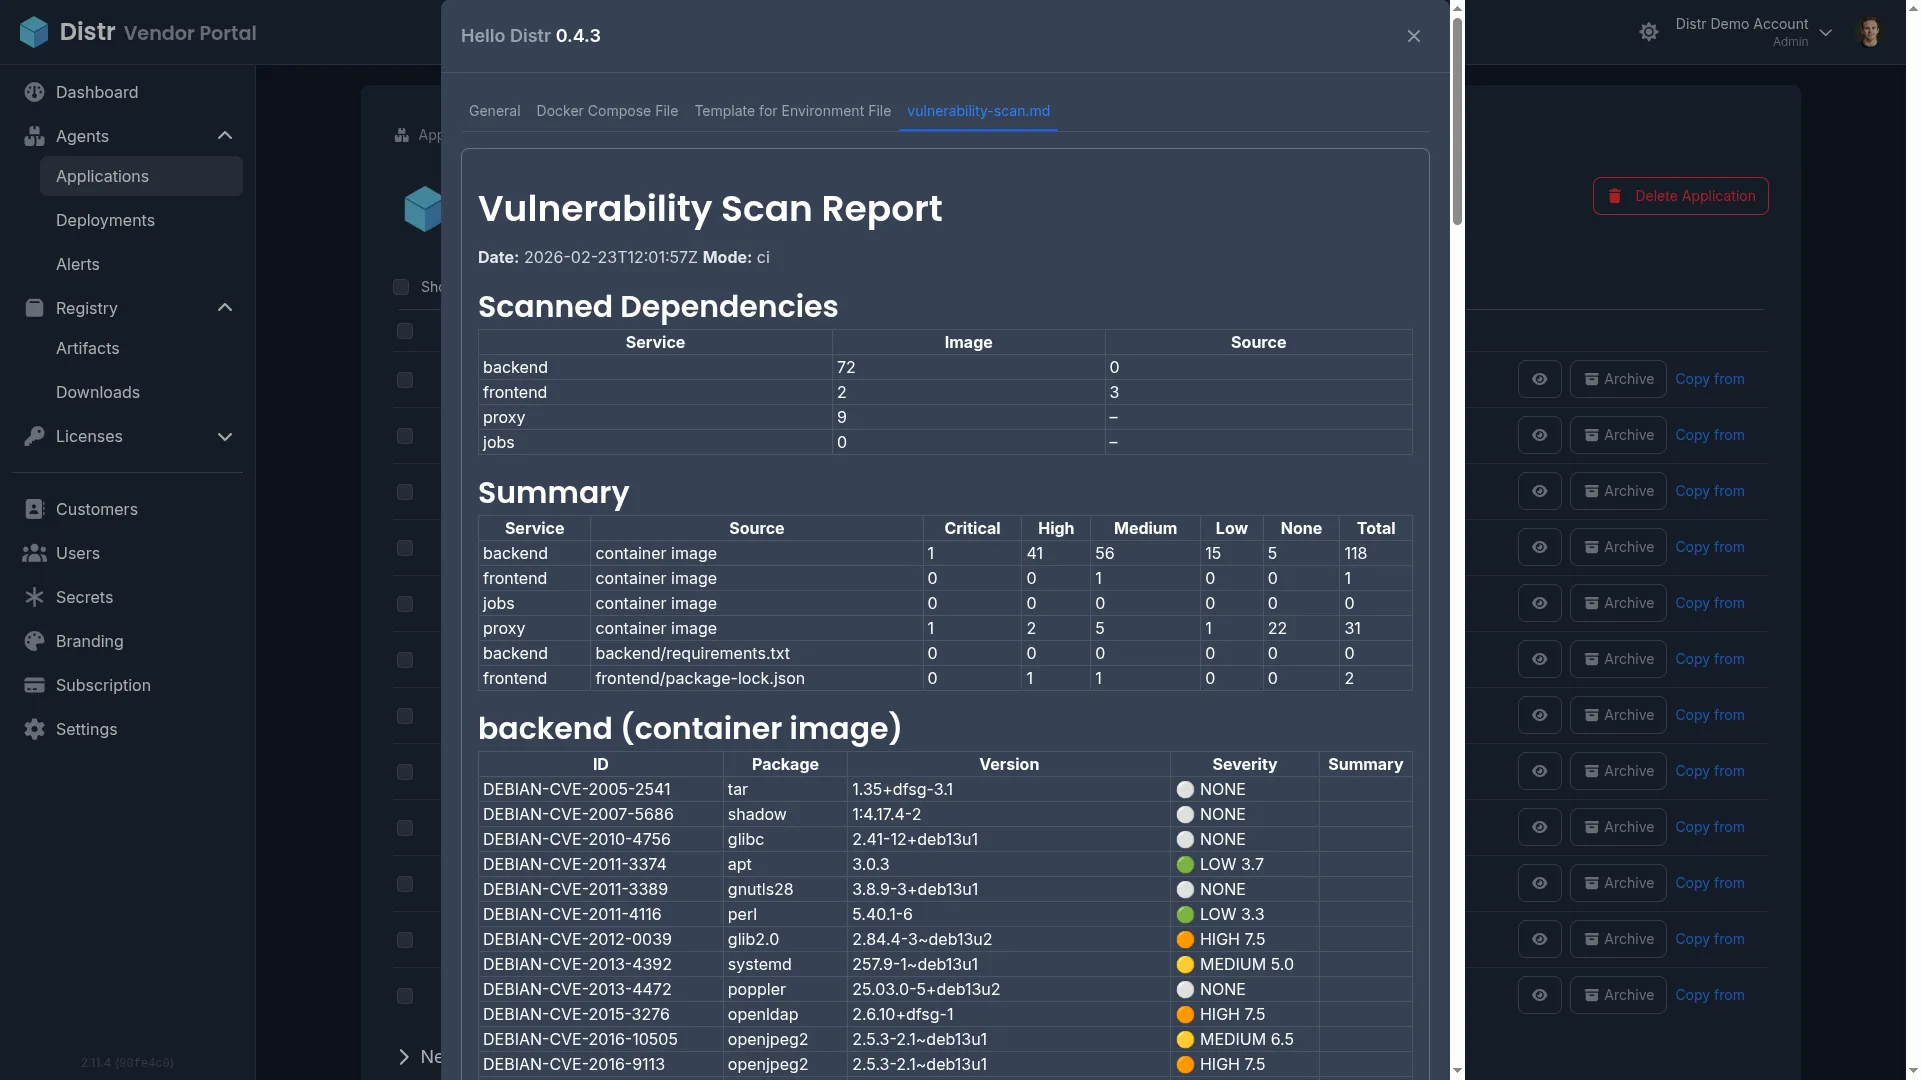Collapse the Registry section
The width and height of the screenshot is (1921, 1080).
pos(224,307)
